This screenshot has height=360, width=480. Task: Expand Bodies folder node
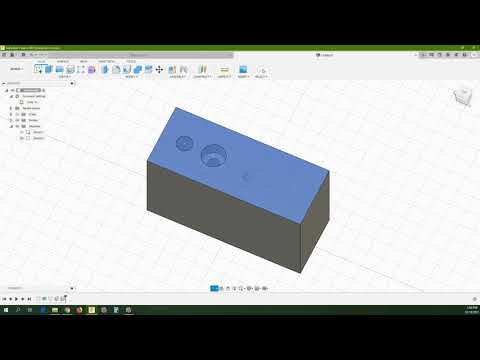(11, 120)
